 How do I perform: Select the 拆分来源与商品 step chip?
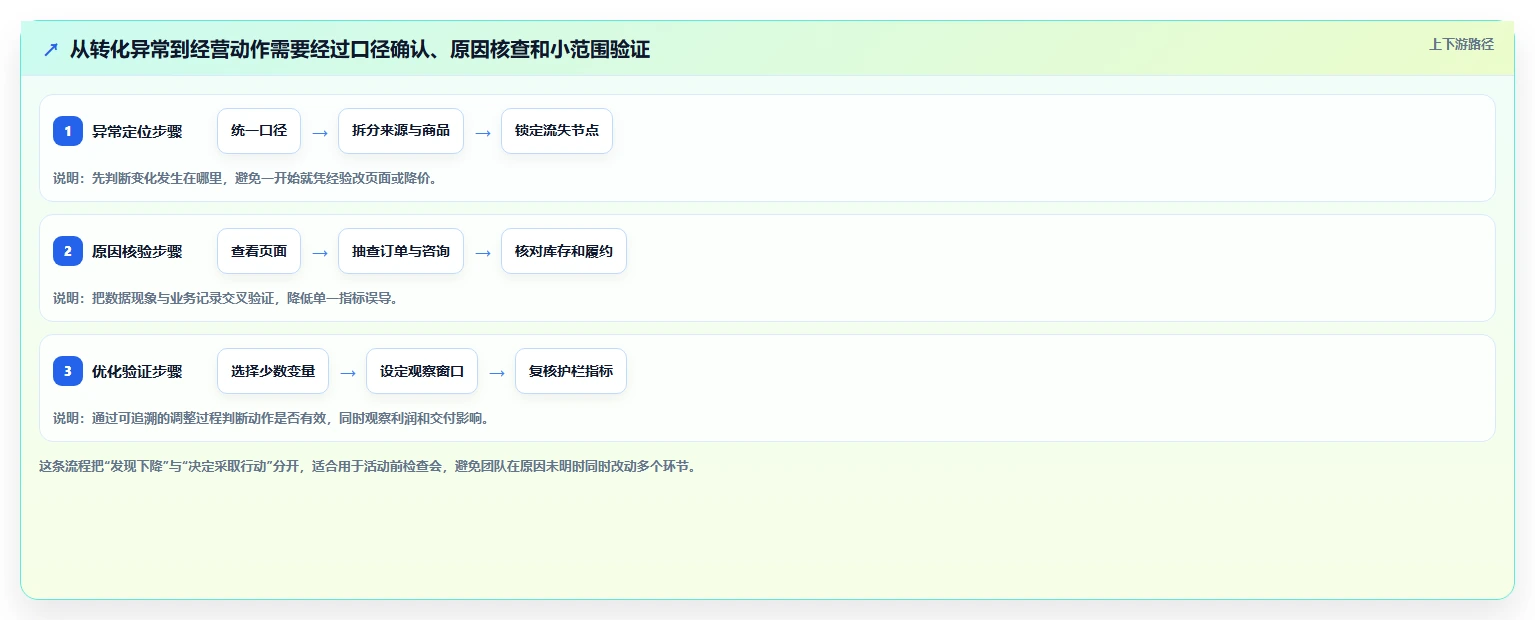(x=401, y=131)
